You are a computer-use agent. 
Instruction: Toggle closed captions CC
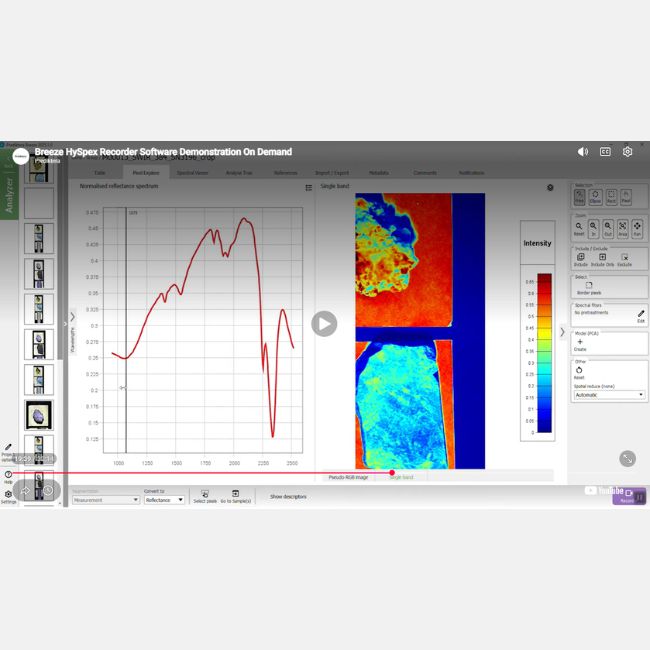pyautogui.click(x=605, y=152)
